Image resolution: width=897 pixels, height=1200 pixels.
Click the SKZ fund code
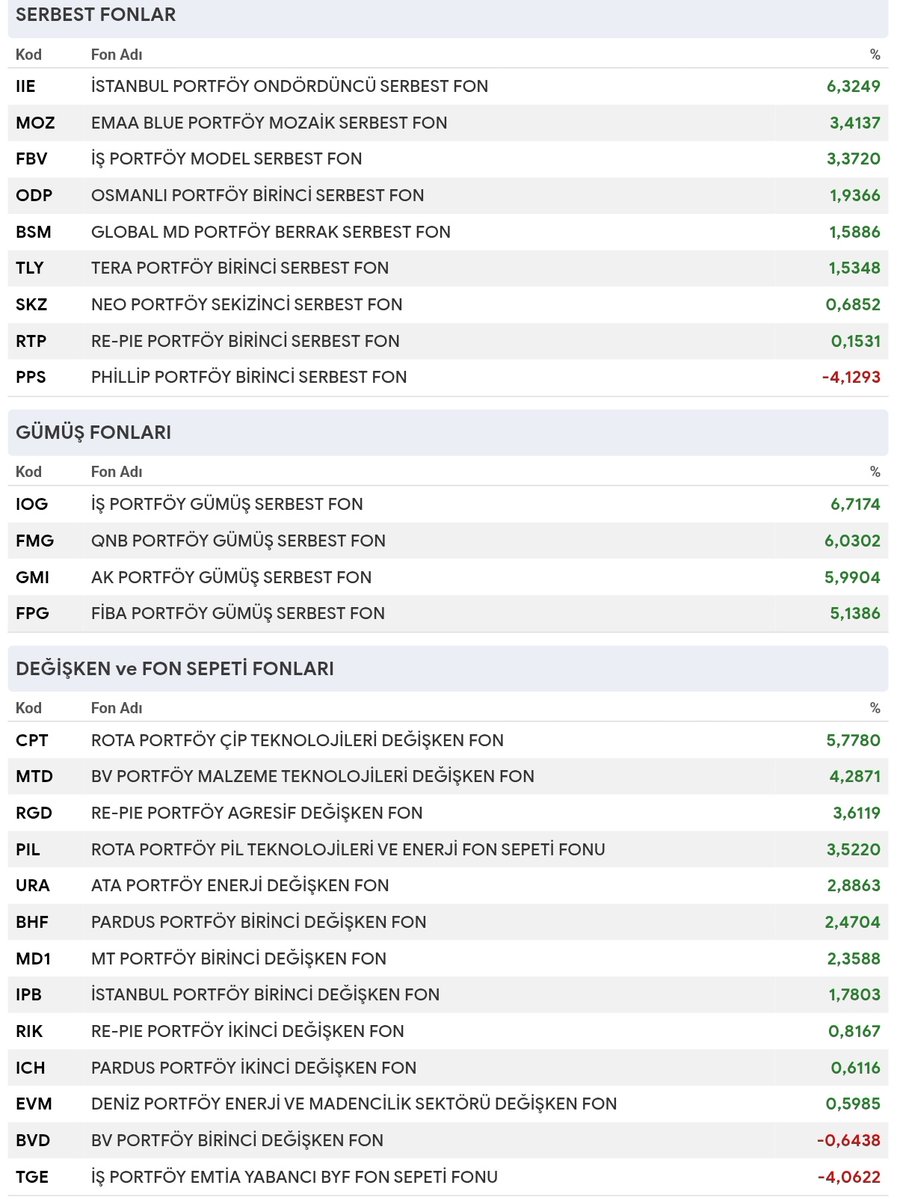[31, 304]
